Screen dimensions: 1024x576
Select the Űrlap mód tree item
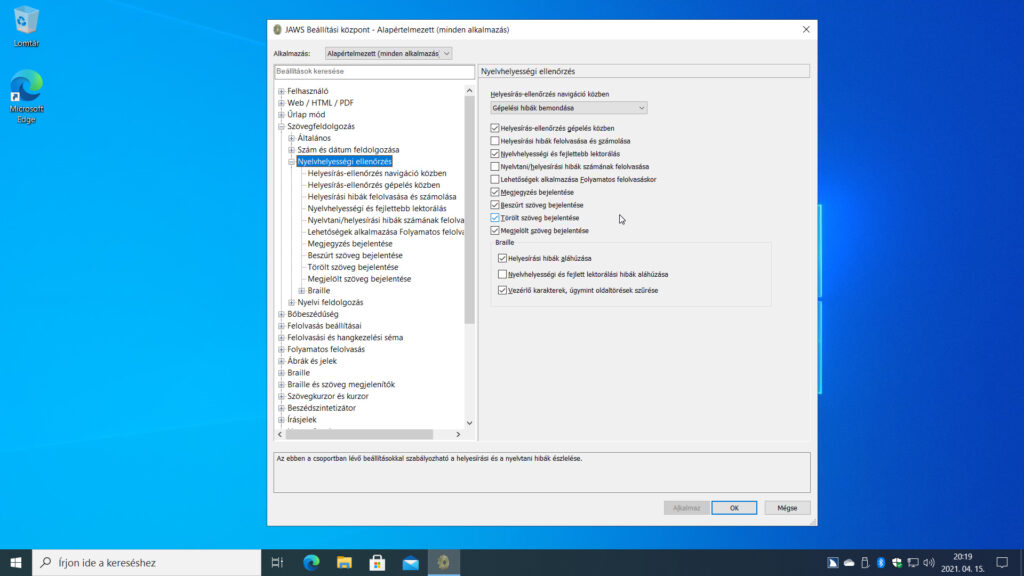tap(306, 115)
